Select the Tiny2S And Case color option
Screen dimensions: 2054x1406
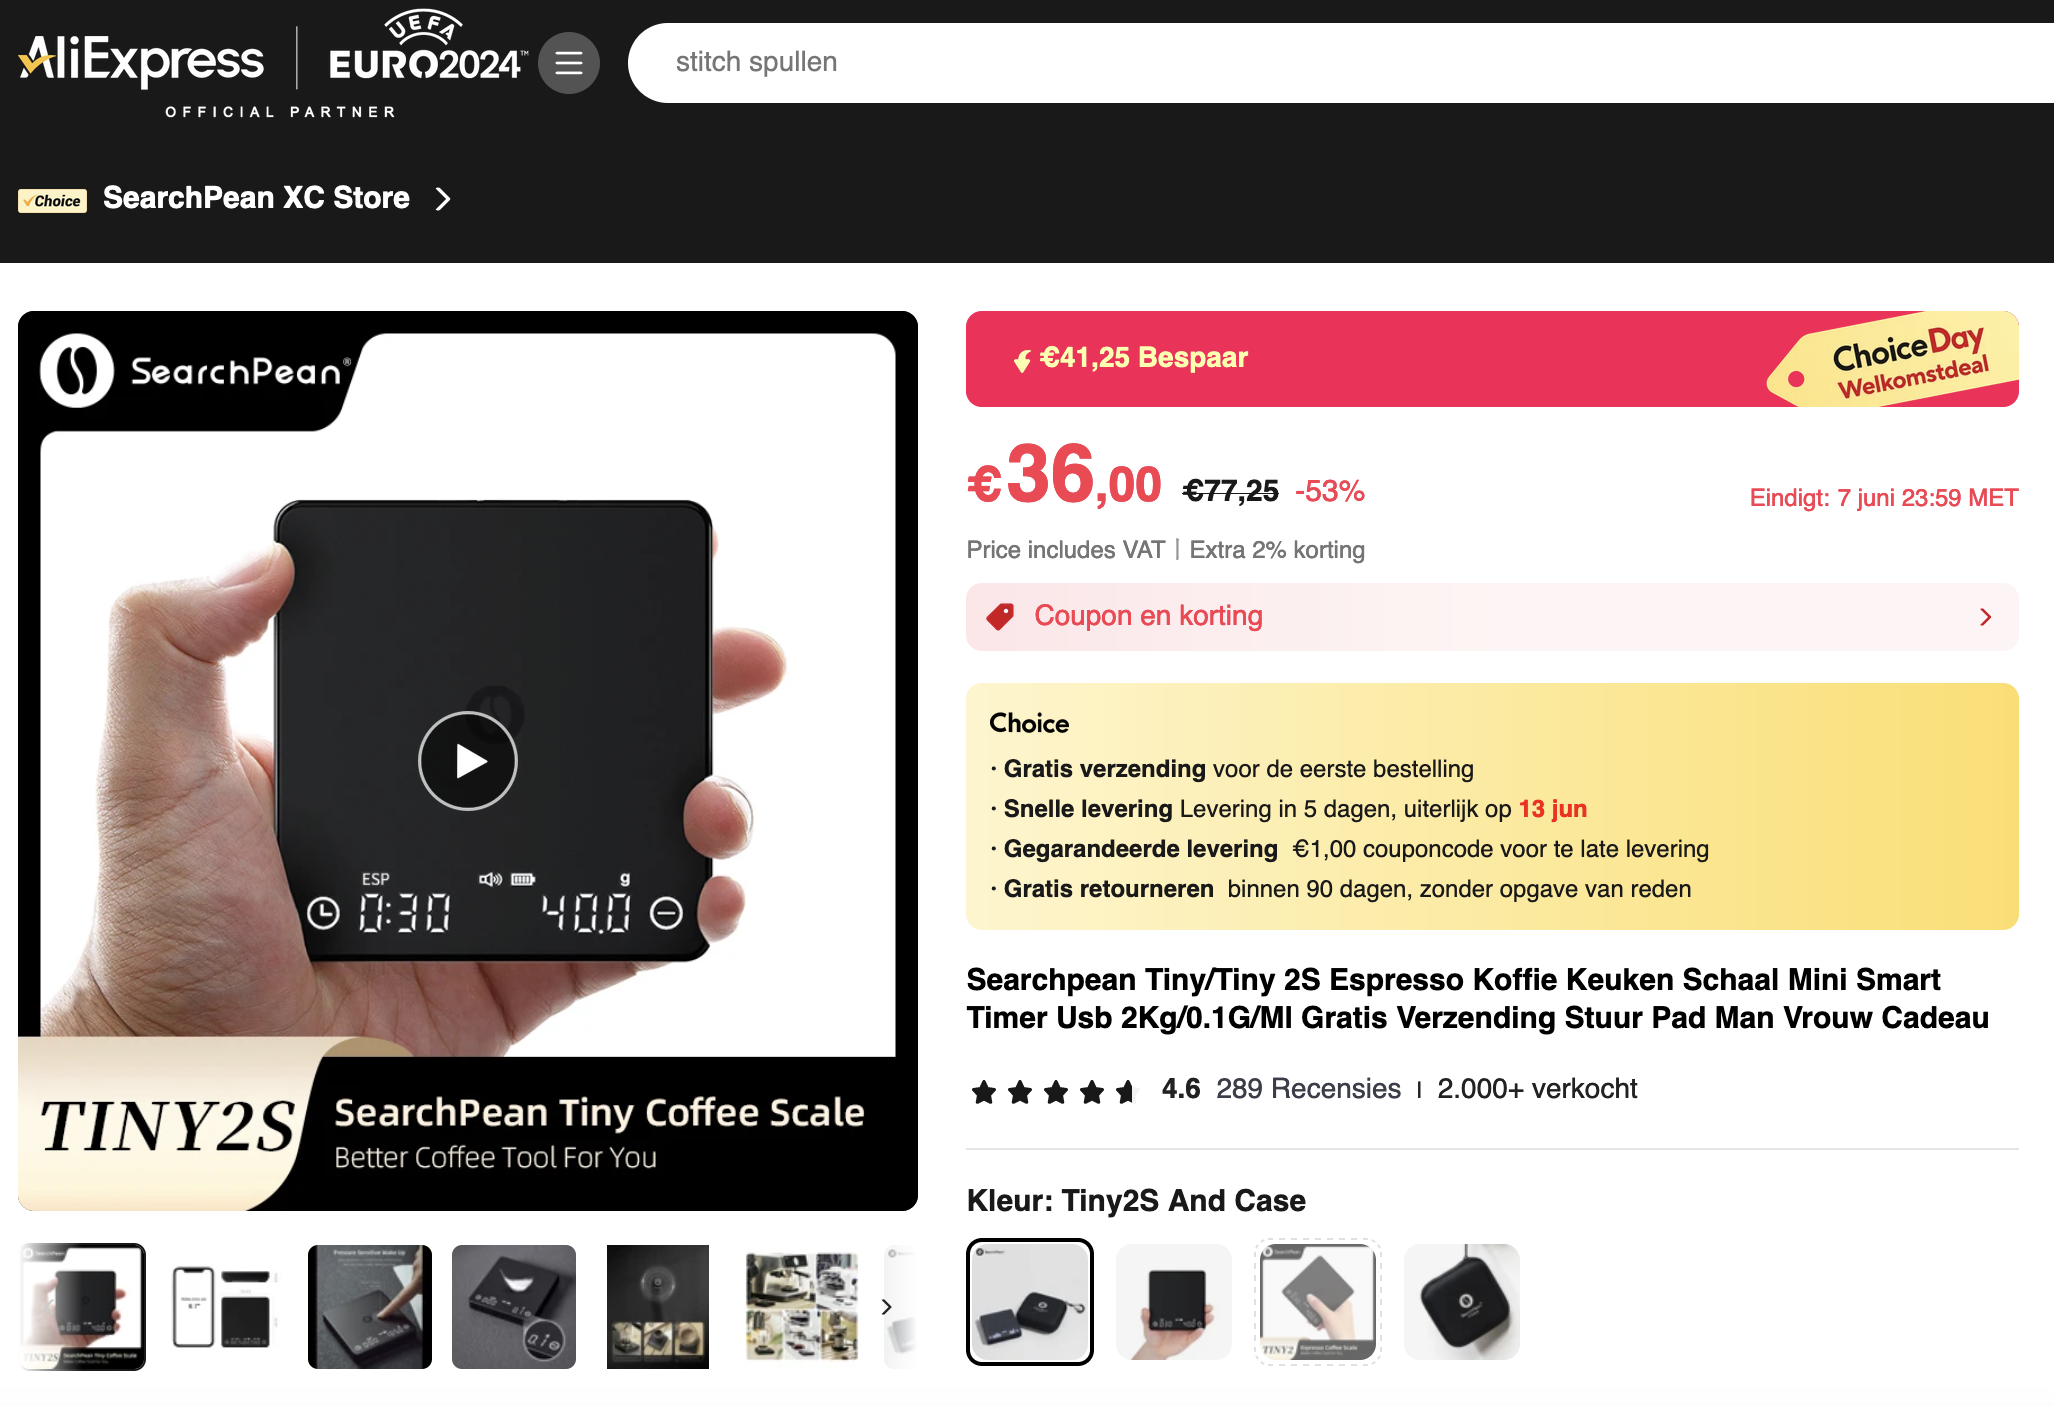(x=1030, y=1302)
